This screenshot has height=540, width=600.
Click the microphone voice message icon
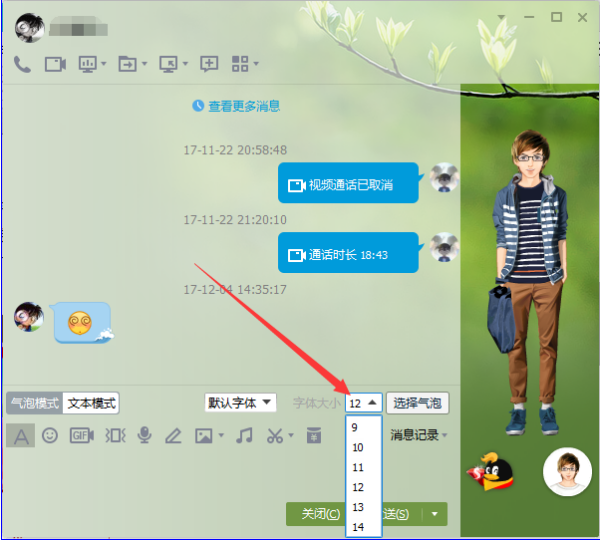(144, 435)
